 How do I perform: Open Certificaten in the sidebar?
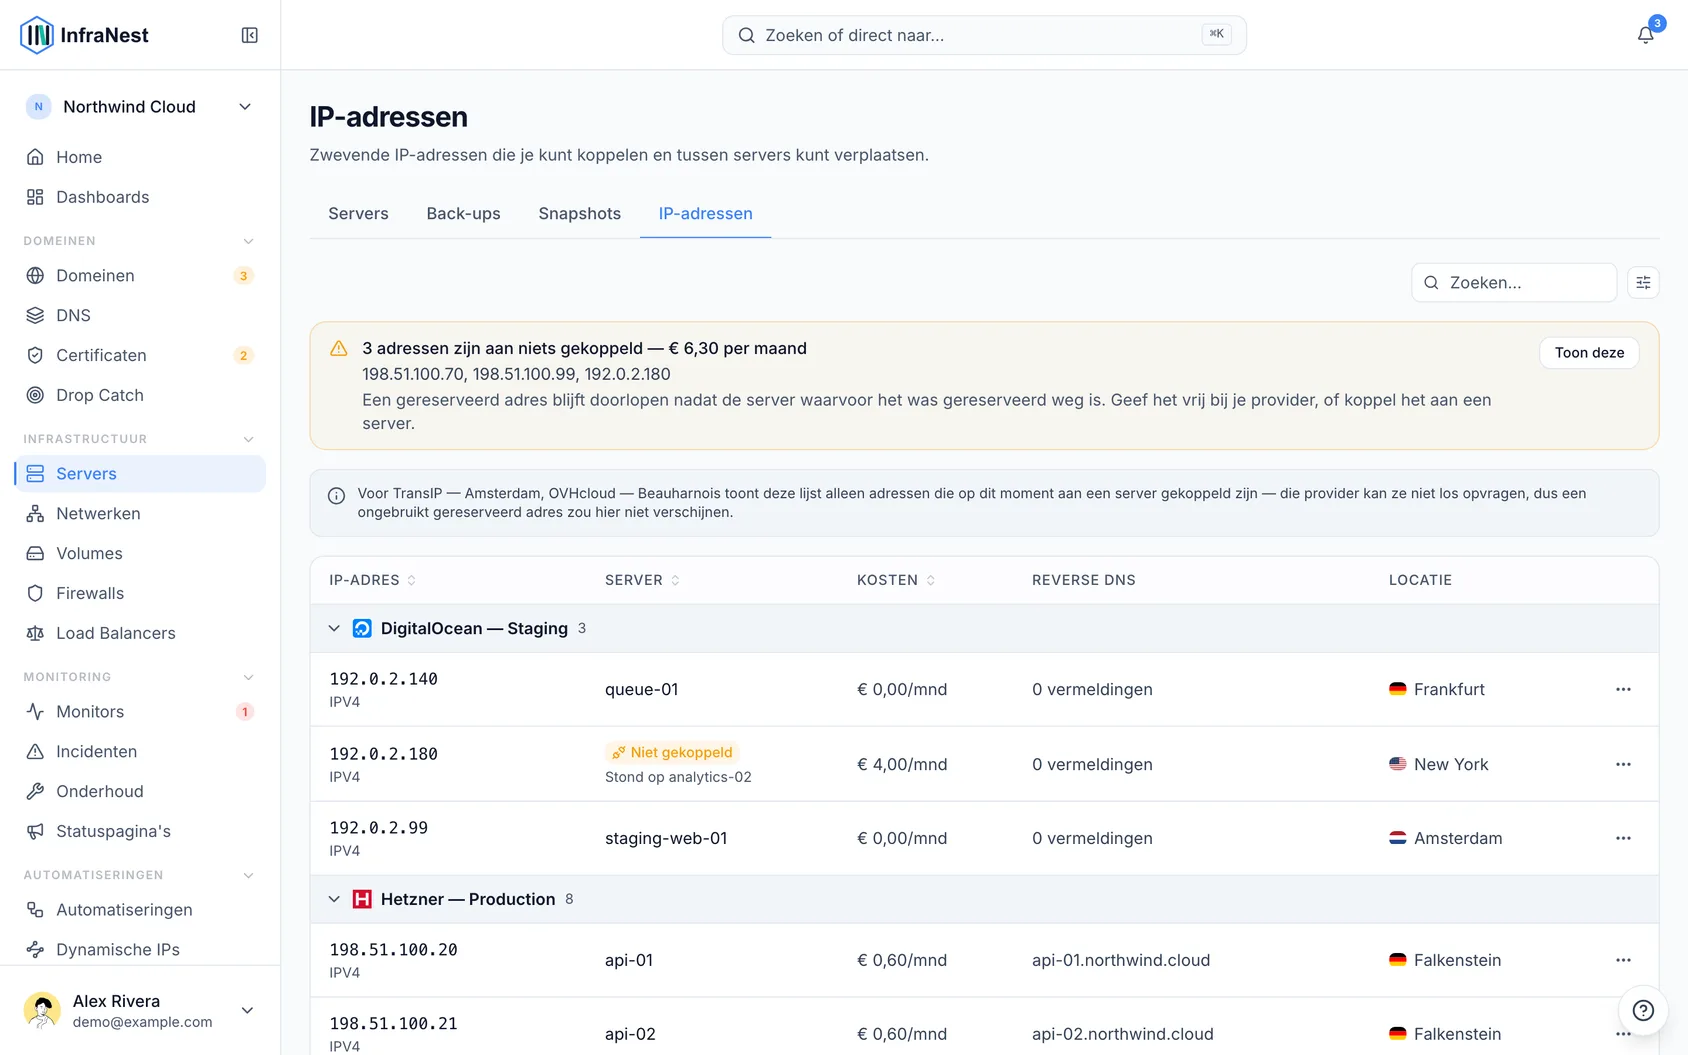coord(140,355)
